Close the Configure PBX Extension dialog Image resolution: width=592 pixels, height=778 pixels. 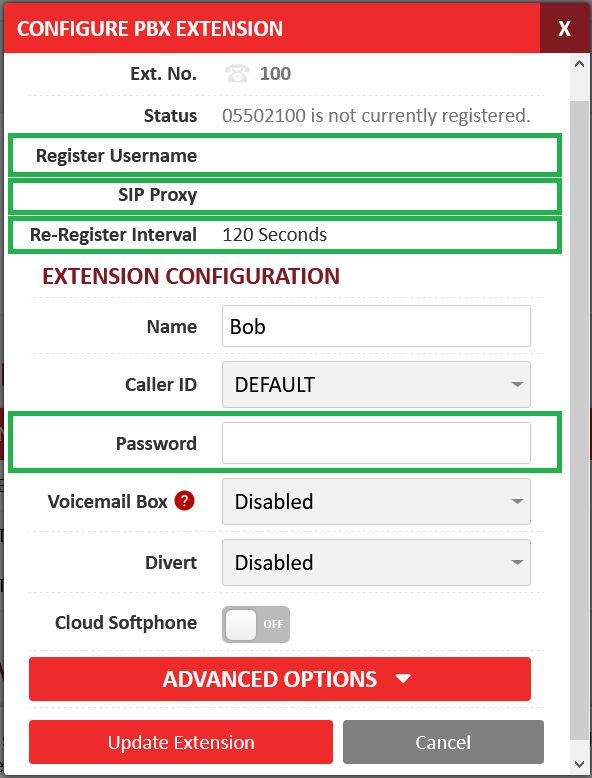point(564,28)
